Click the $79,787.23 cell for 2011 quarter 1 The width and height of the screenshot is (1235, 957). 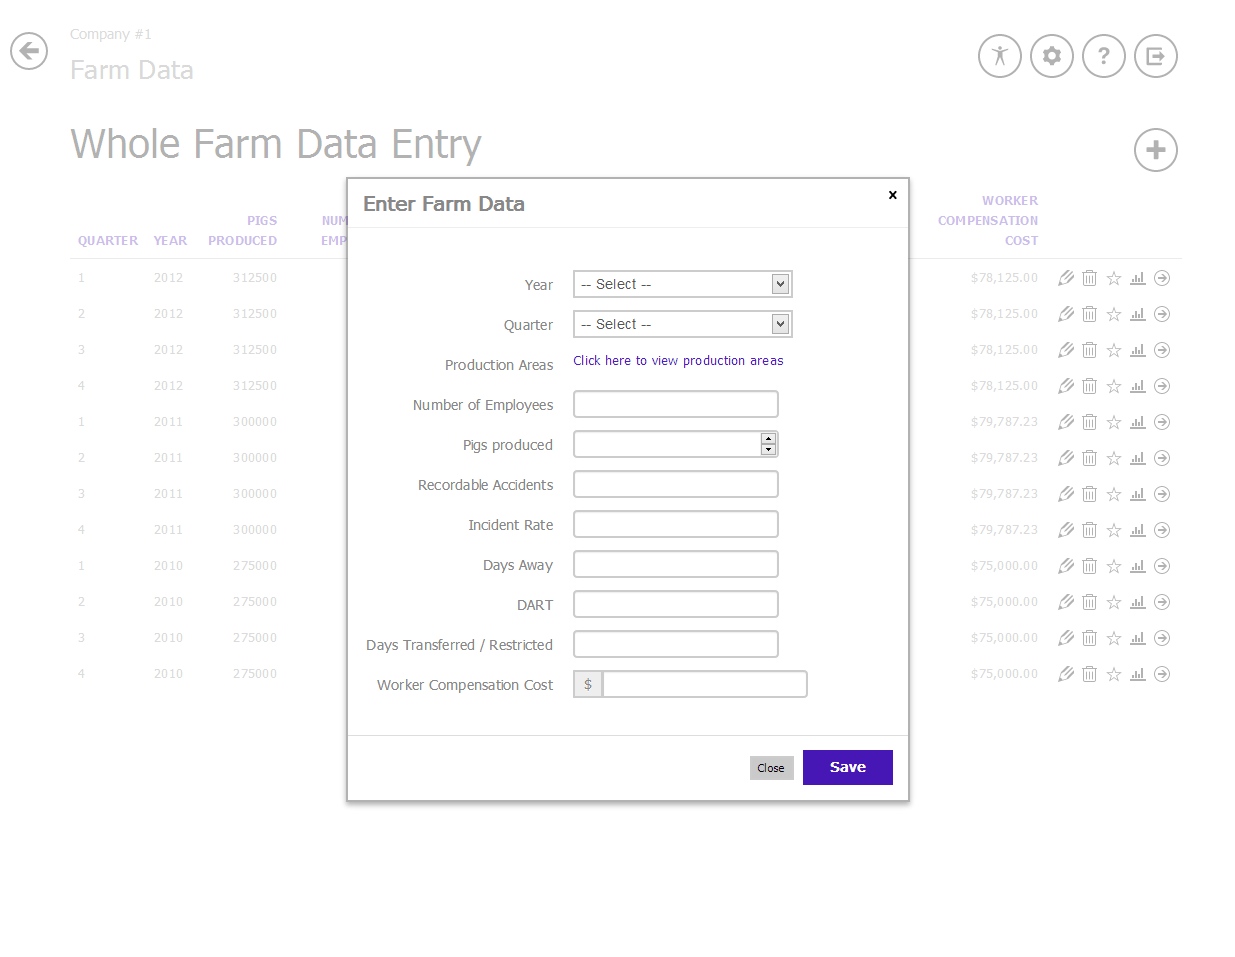[1004, 422]
